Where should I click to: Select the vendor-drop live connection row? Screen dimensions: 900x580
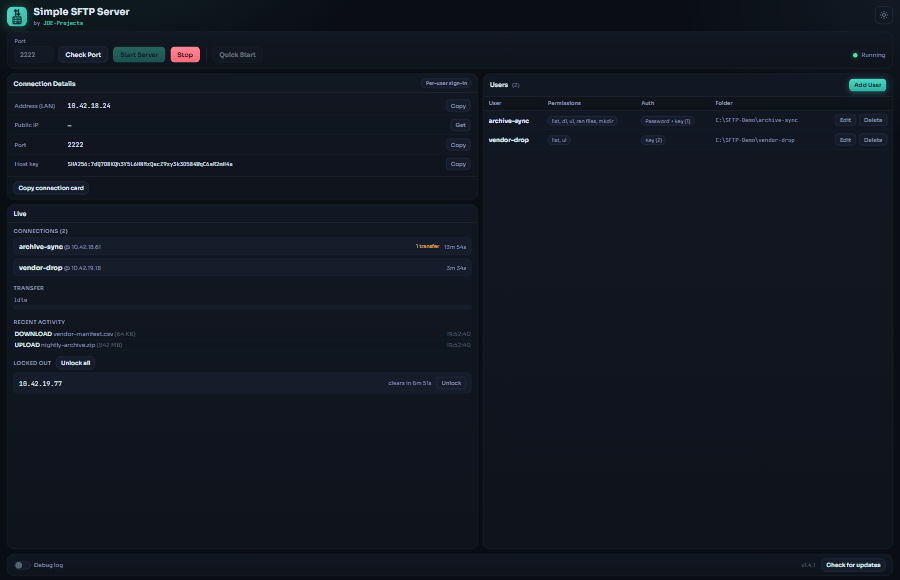242,268
